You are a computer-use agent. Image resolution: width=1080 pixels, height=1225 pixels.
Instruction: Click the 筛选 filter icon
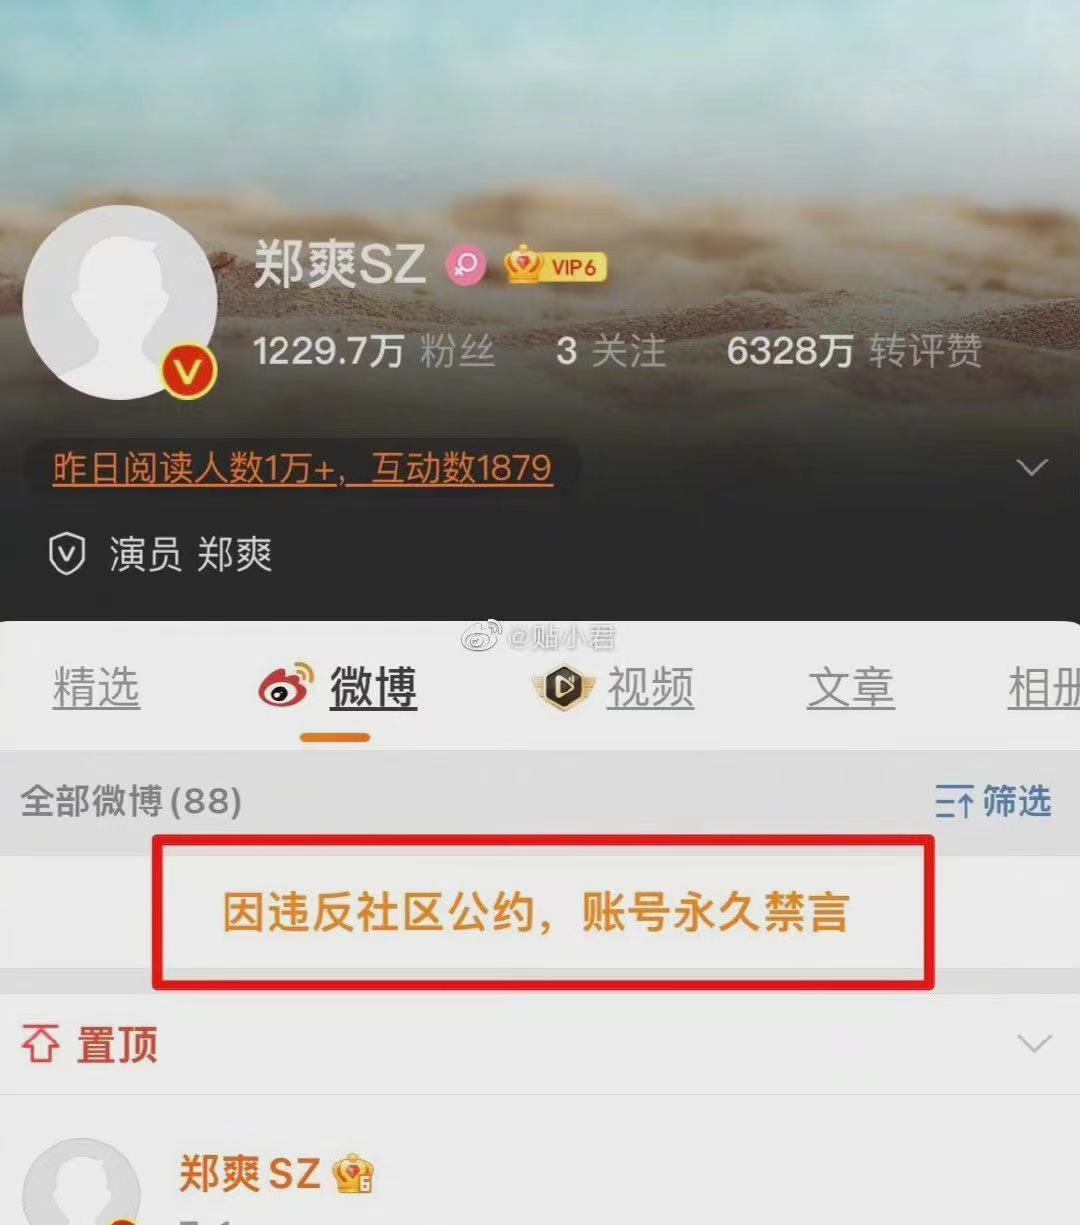pos(954,802)
